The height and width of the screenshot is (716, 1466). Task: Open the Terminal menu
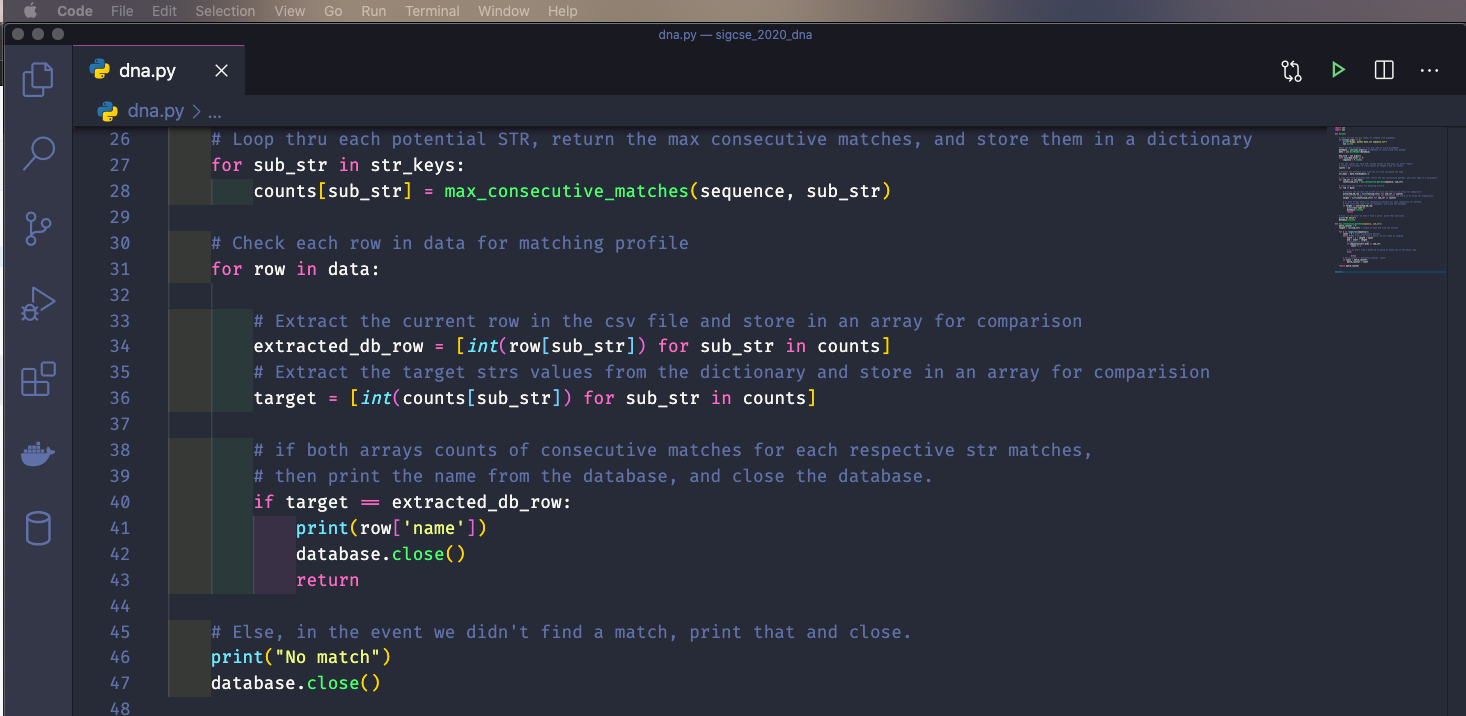coord(432,11)
